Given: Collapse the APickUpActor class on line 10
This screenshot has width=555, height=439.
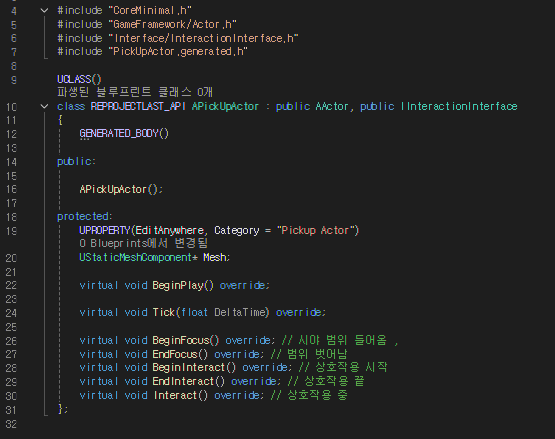Looking at the screenshot, I should coord(44,106).
